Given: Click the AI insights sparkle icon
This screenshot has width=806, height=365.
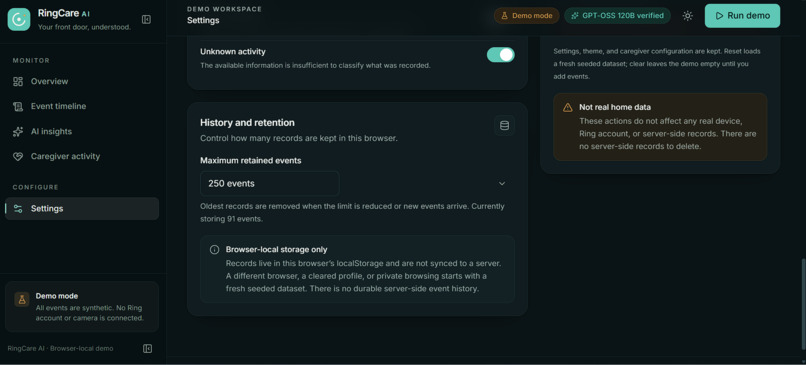Looking at the screenshot, I should point(18,132).
